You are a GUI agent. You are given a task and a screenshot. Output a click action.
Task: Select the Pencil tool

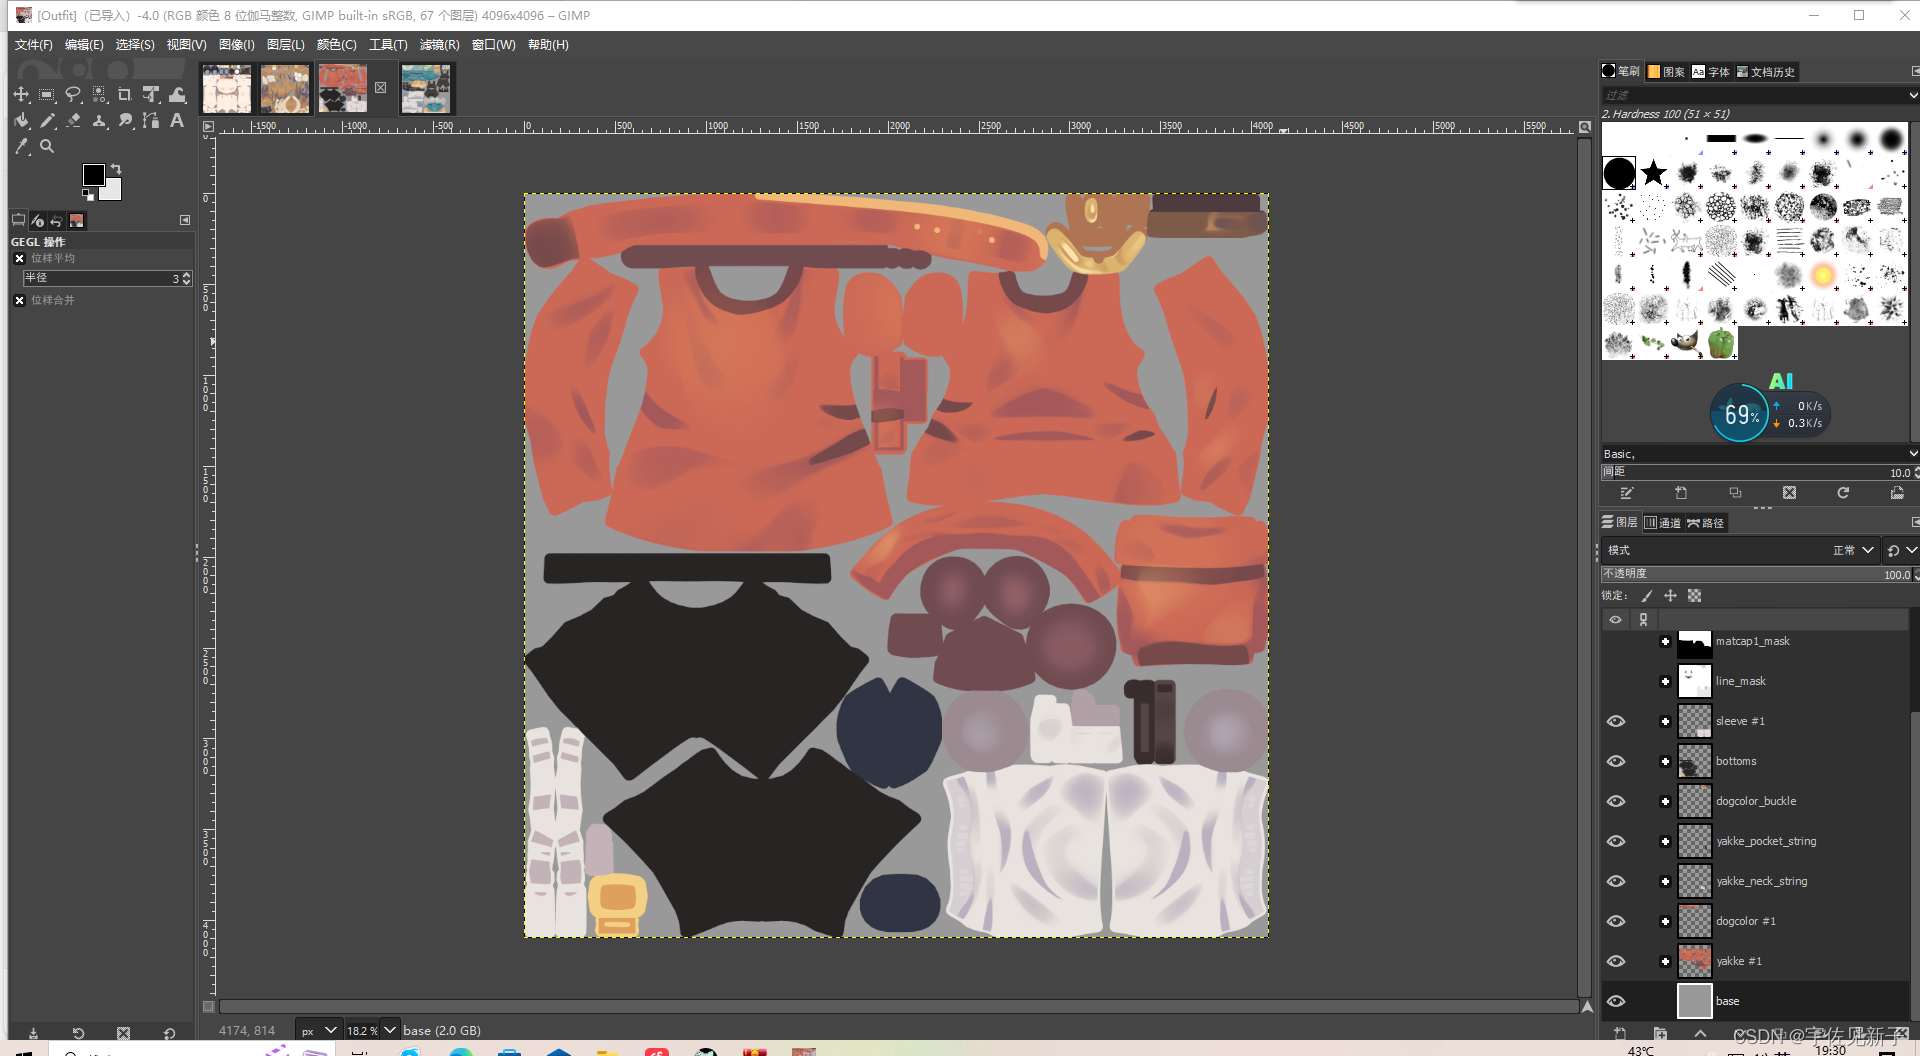(x=47, y=120)
